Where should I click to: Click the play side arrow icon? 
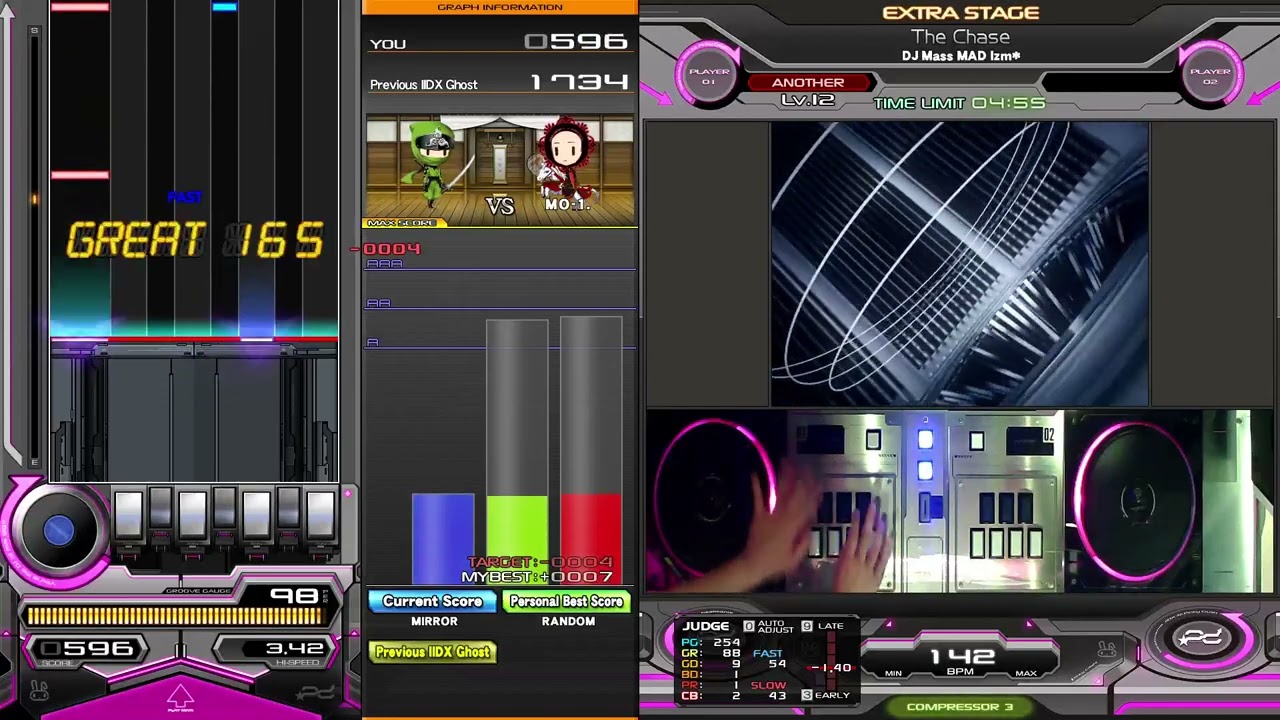(x=180, y=697)
